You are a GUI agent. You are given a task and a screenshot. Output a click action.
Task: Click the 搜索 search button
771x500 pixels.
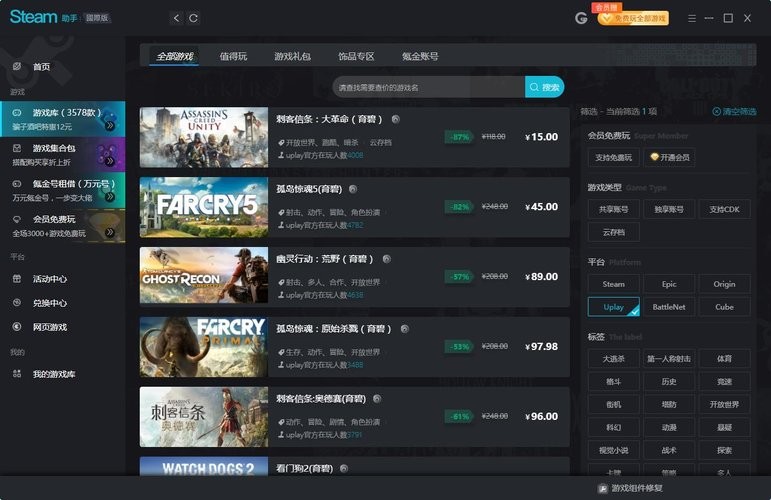544,87
